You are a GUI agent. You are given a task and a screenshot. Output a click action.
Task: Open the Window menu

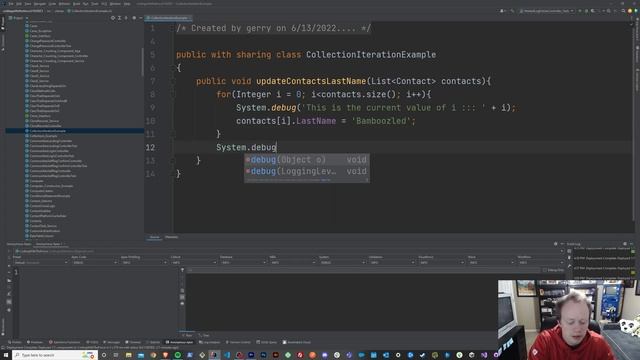click(x=116, y=4)
